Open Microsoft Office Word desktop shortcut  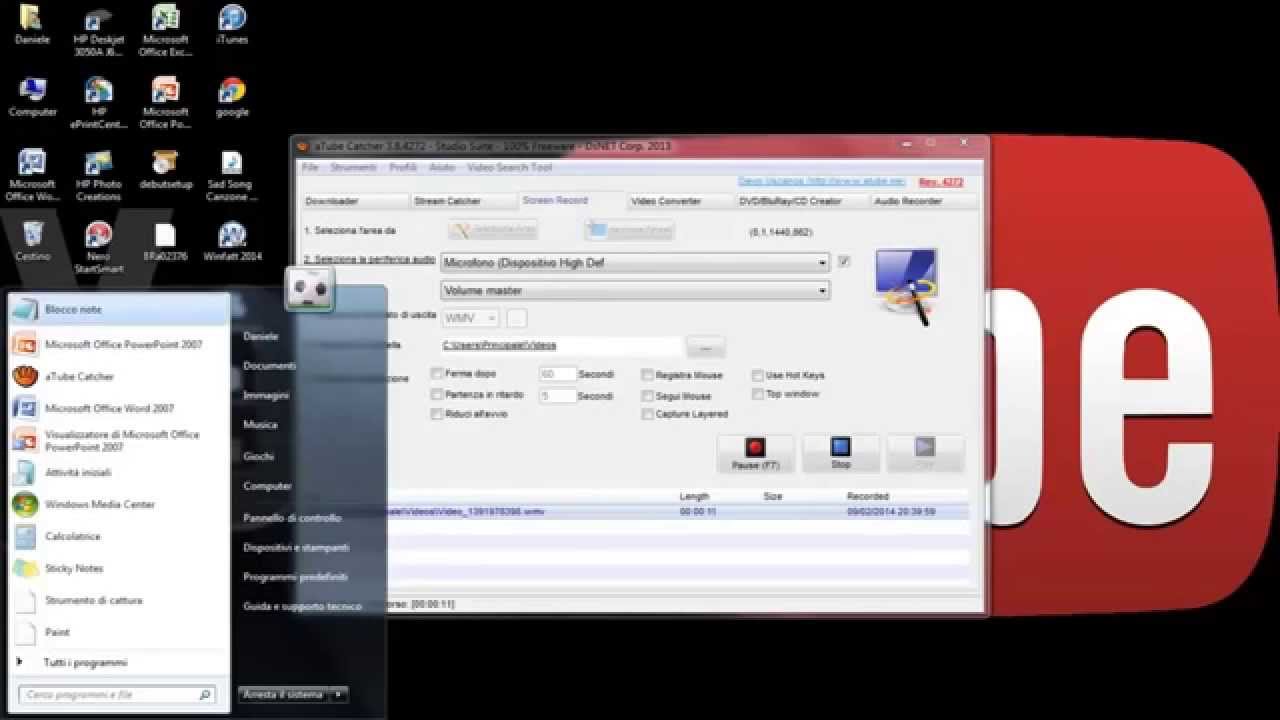(32, 176)
